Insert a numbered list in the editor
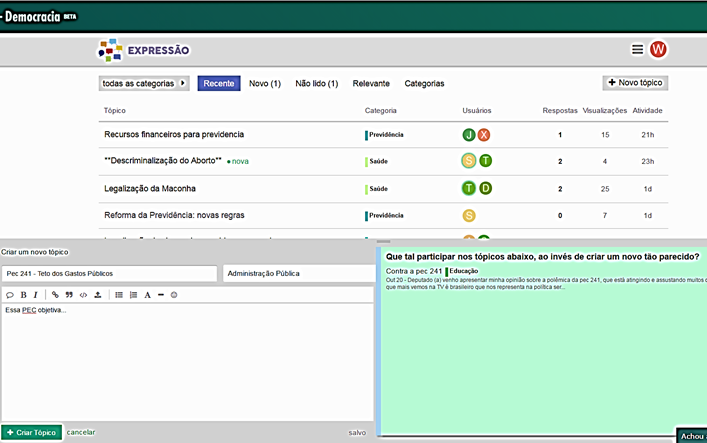Viewport: 707px width, 443px height. point(133,295)
